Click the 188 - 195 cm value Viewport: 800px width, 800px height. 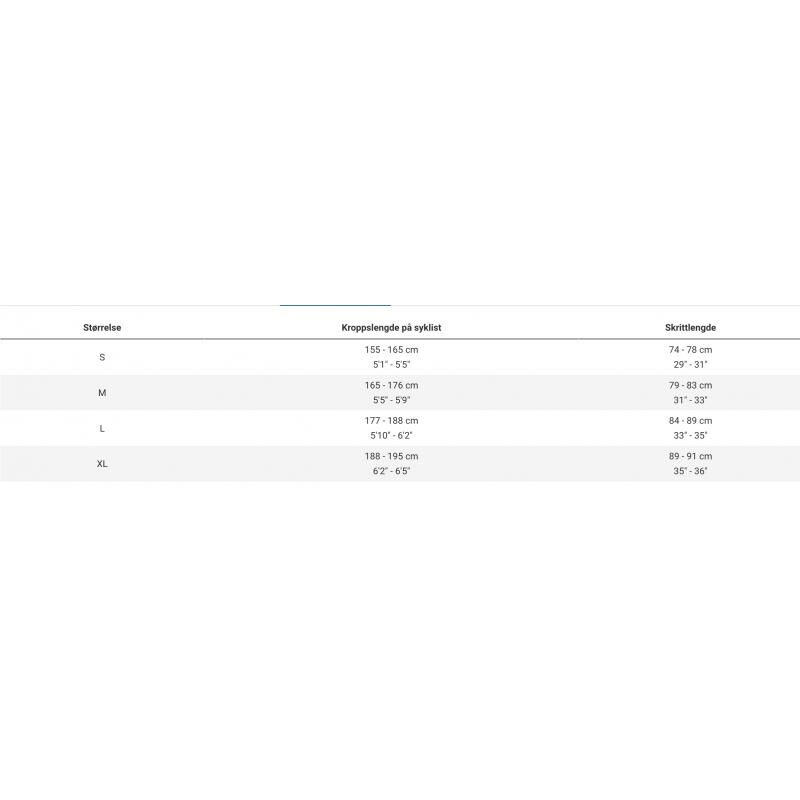[x=391, y=457]
